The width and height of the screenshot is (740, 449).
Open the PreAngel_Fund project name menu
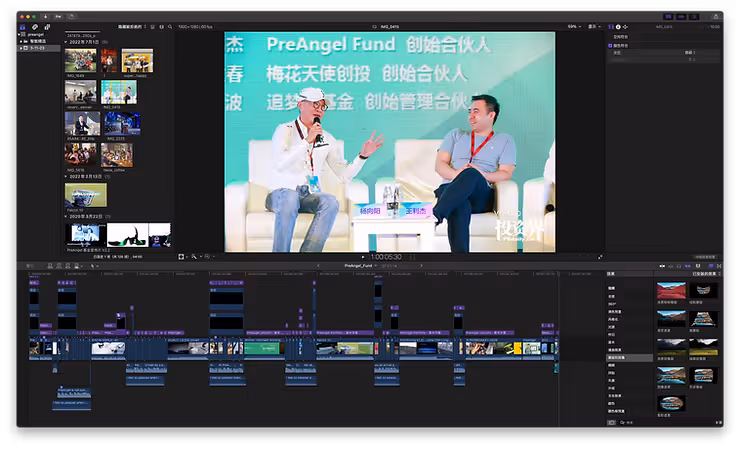(360, 265)
